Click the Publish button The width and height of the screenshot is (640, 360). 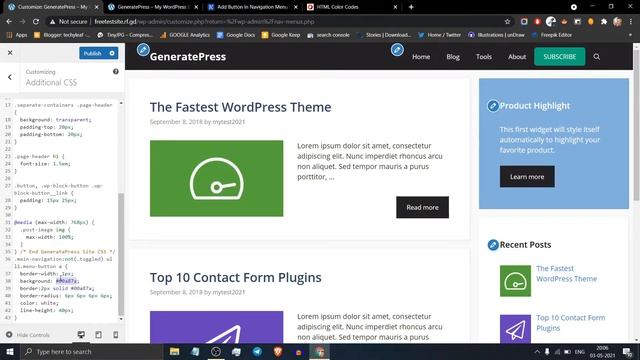click(93, 53)
